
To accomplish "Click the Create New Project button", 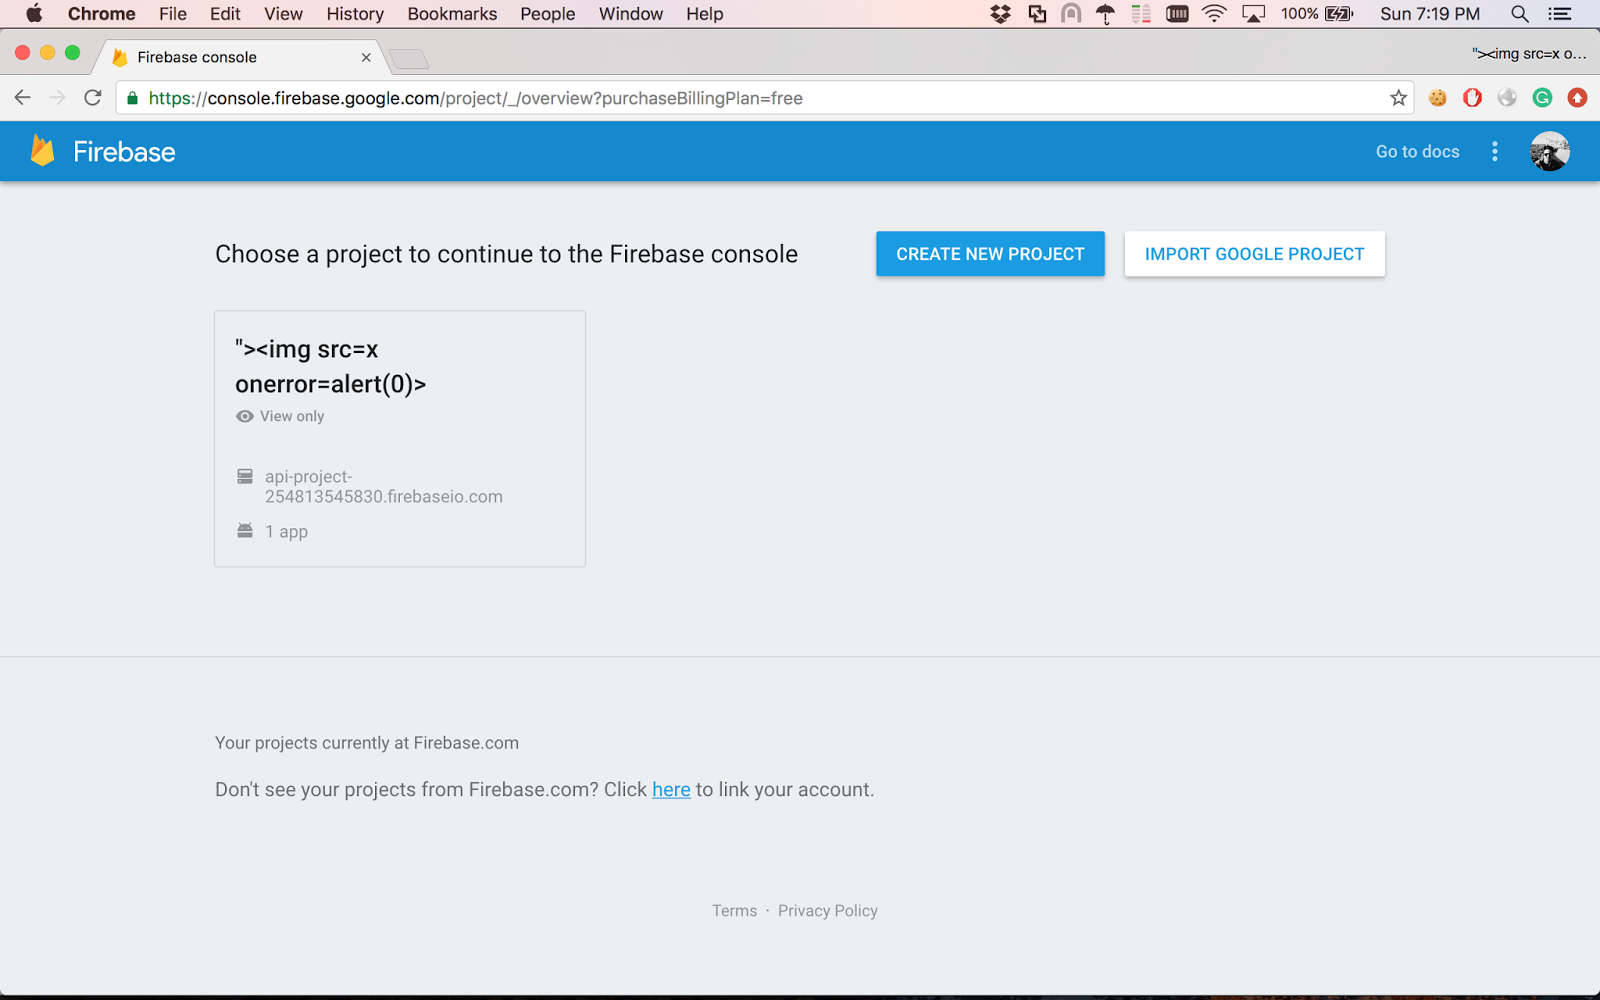I will click(x=989, y=253).
